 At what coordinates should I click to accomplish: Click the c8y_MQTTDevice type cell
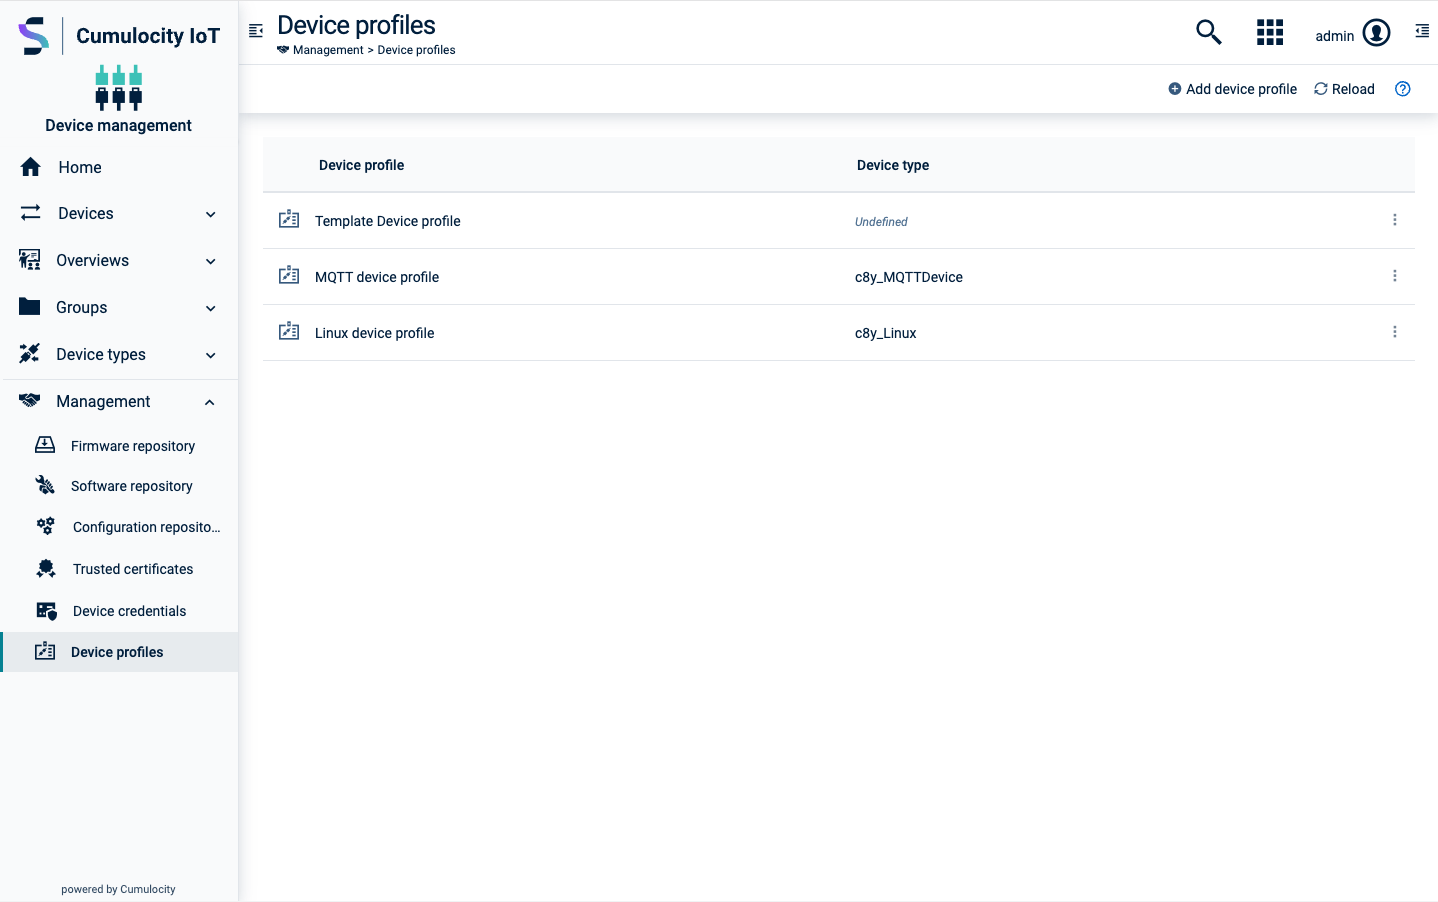(908, 277)
